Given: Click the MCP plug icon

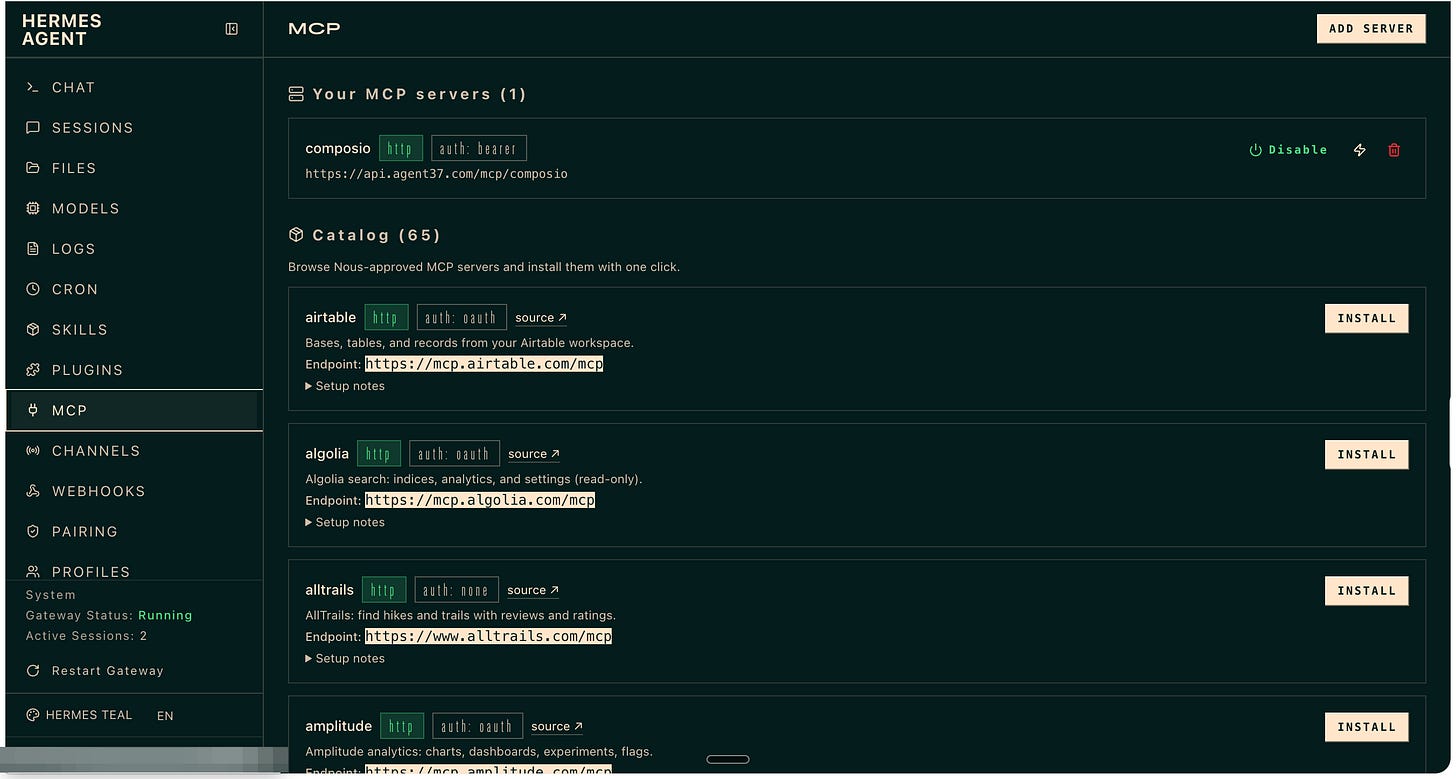Looking at the screenshot, I should [33, 410].
